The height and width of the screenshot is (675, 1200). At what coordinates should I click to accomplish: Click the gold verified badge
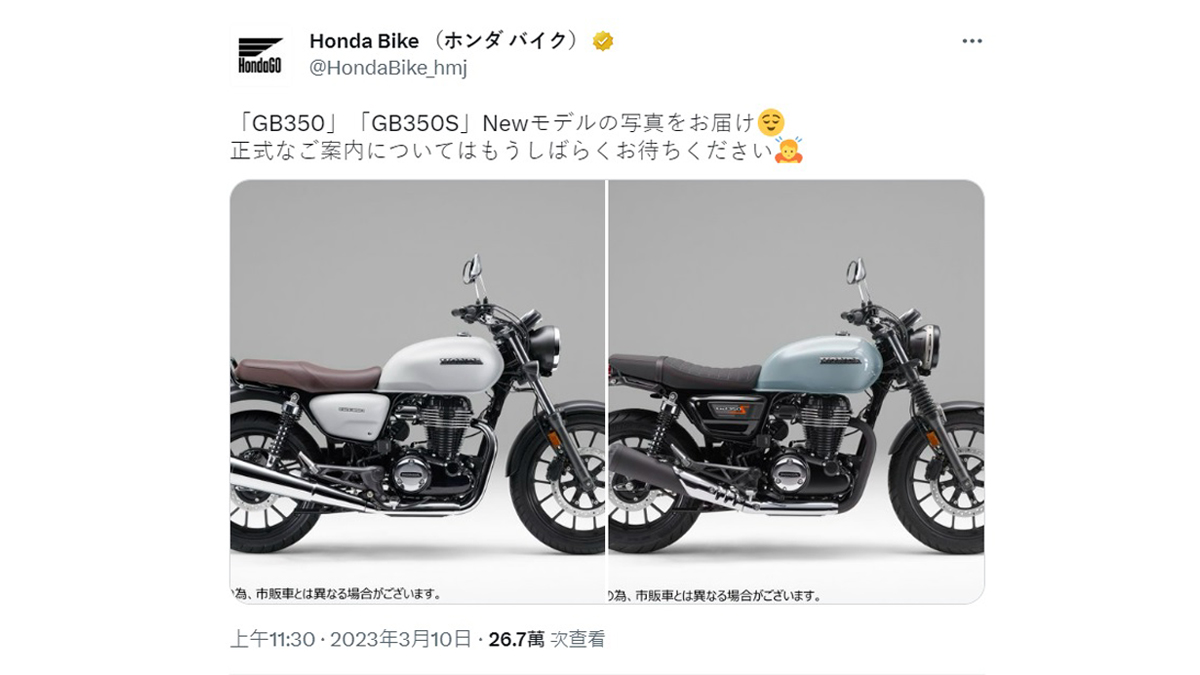point(602,41)
